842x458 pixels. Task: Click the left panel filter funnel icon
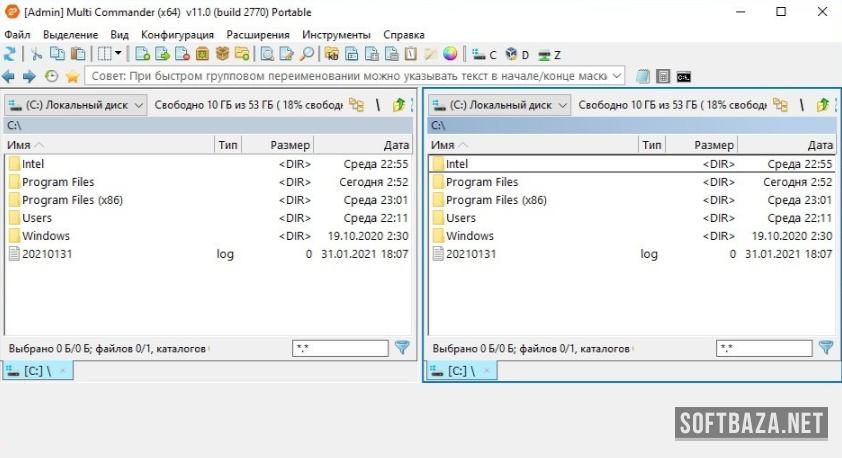(402, 348)
